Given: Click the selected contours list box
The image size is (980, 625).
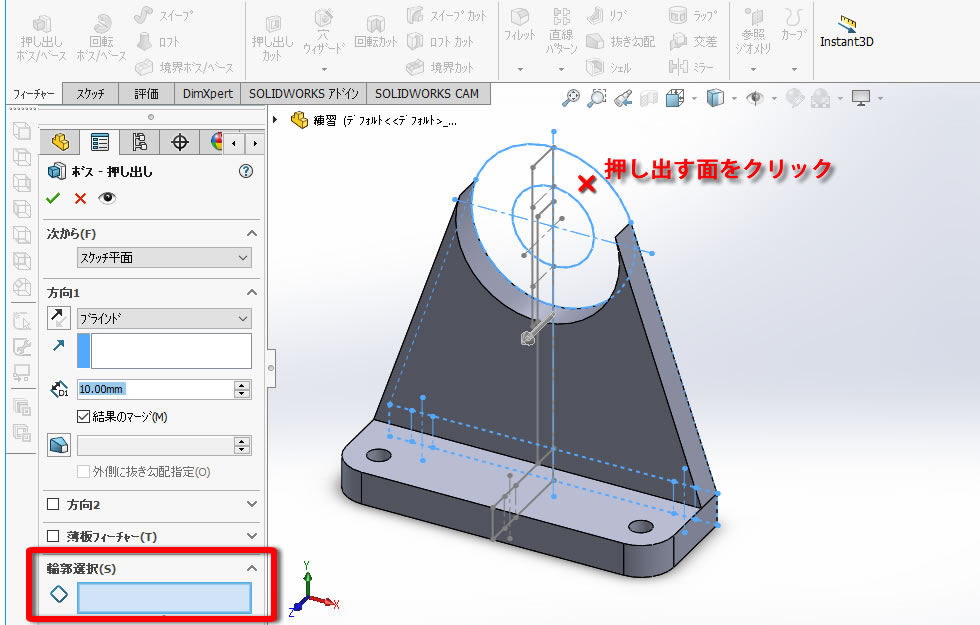Looking at the screenshot, I should pyautogui.click(x=164, y=598).
